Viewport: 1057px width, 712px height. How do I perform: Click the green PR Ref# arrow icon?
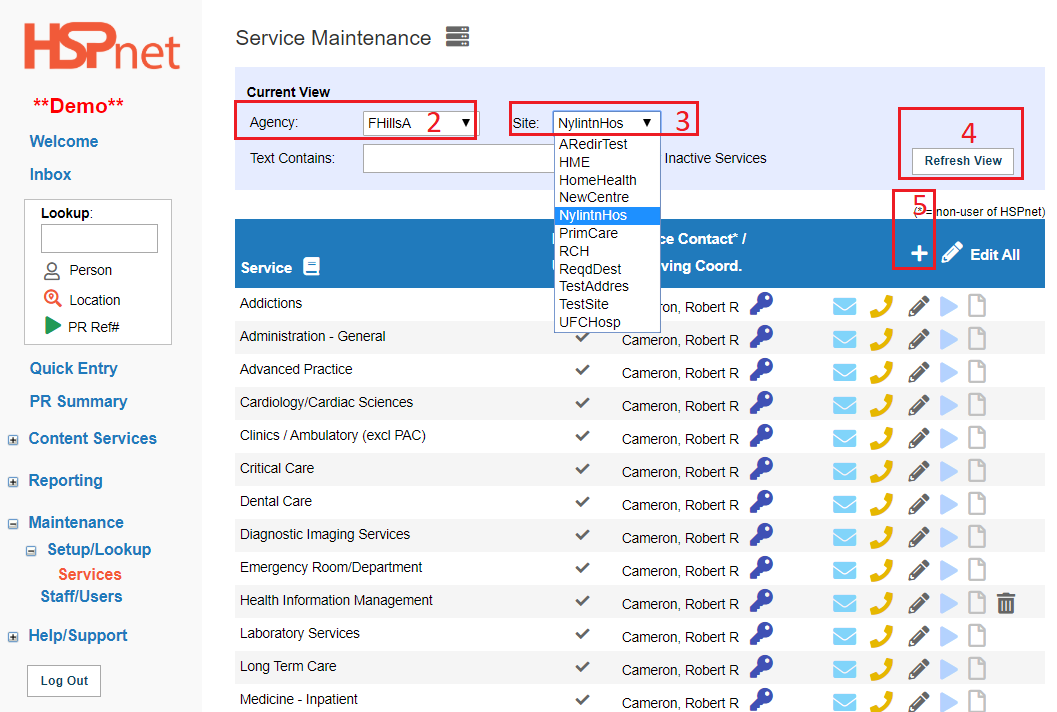coord(53,326)
